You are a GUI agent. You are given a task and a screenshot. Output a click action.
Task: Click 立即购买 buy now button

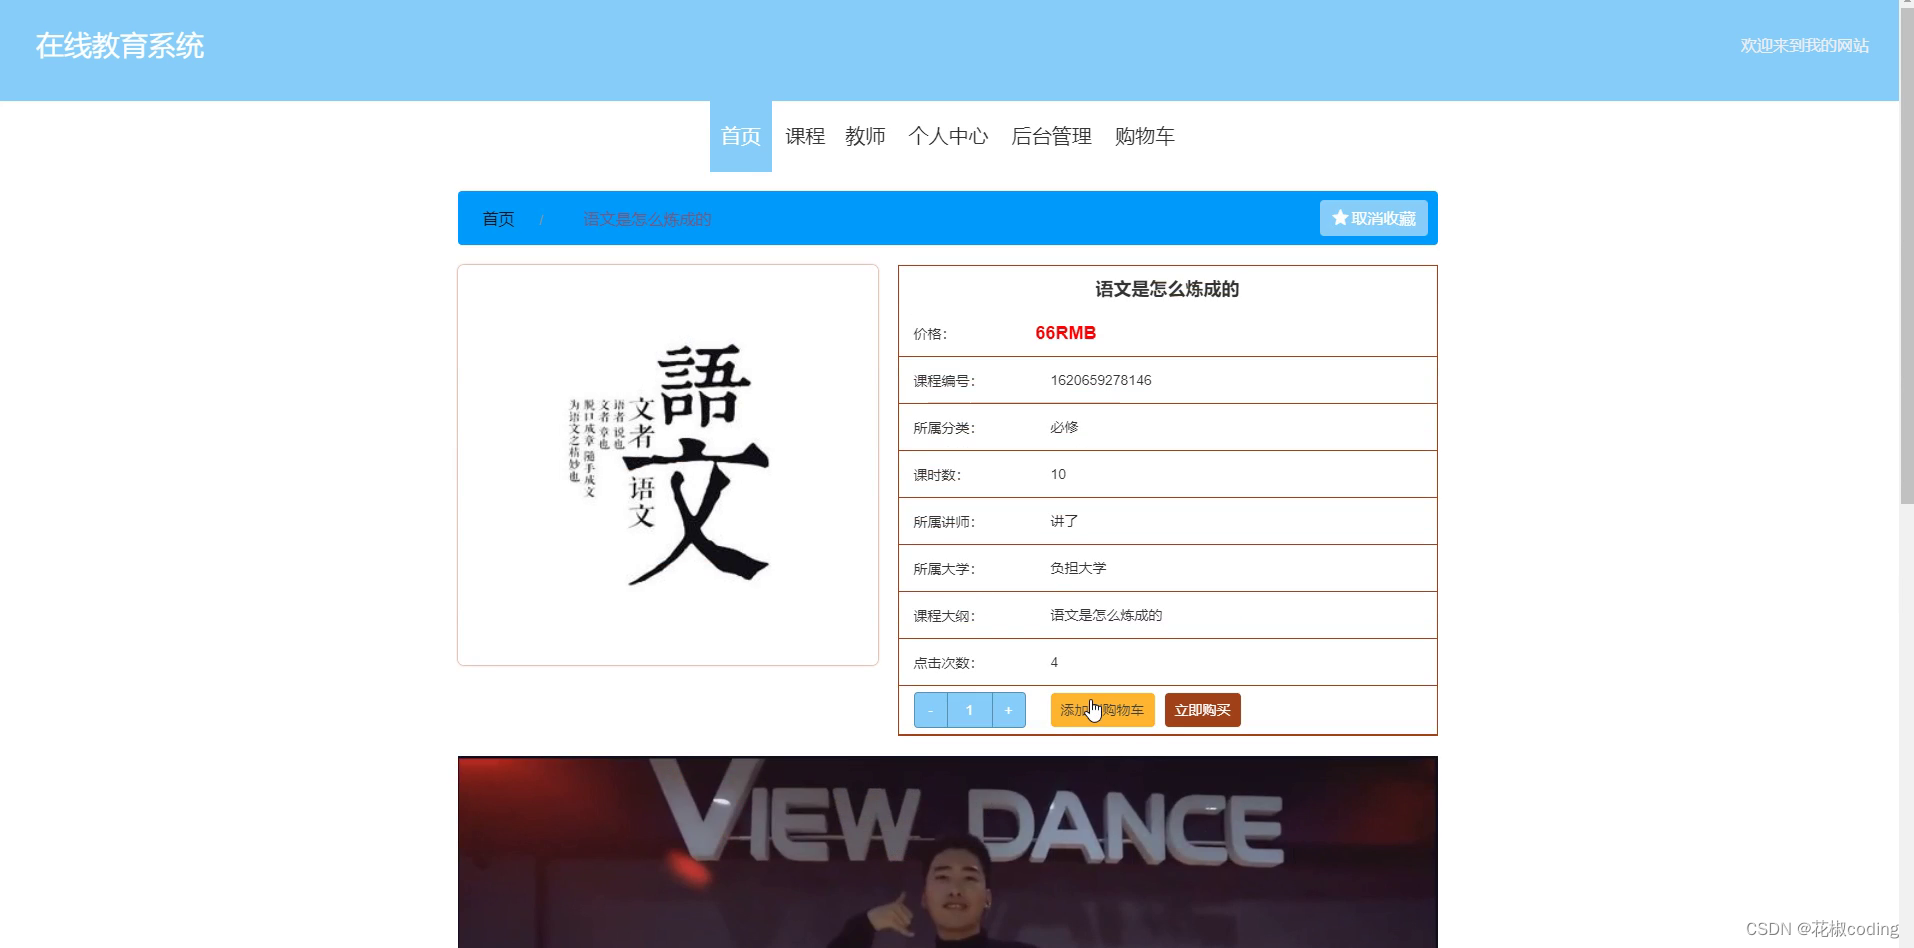1202,710
